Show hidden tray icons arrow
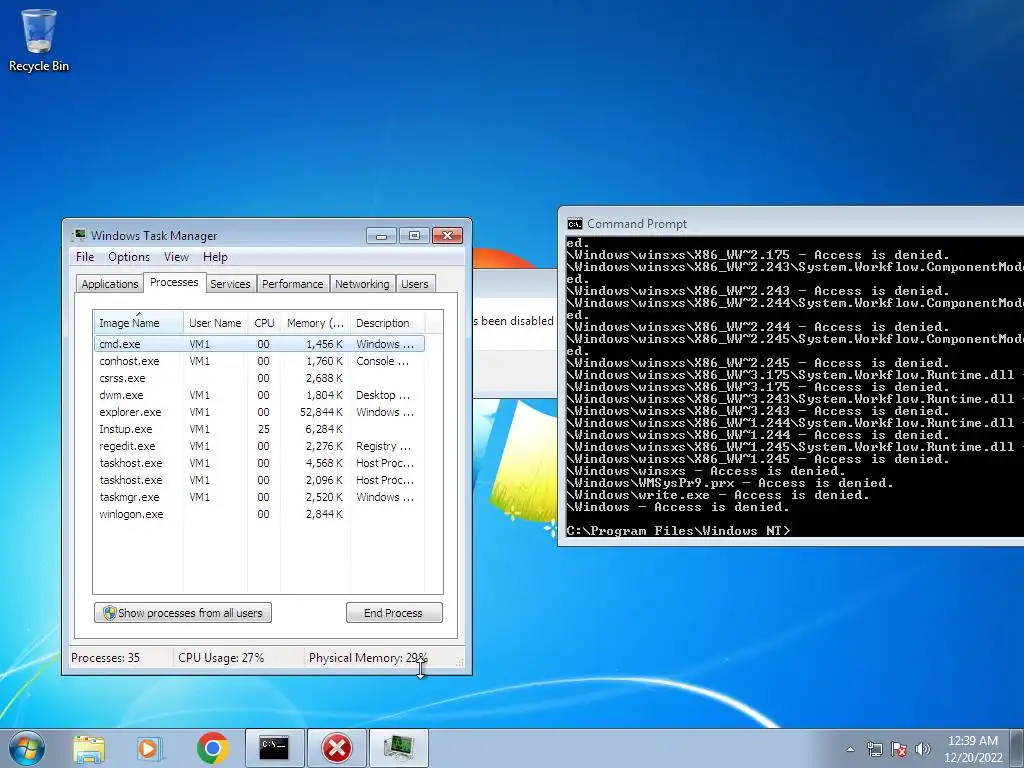The image size is (1024, 768). [x=850, y=749]
